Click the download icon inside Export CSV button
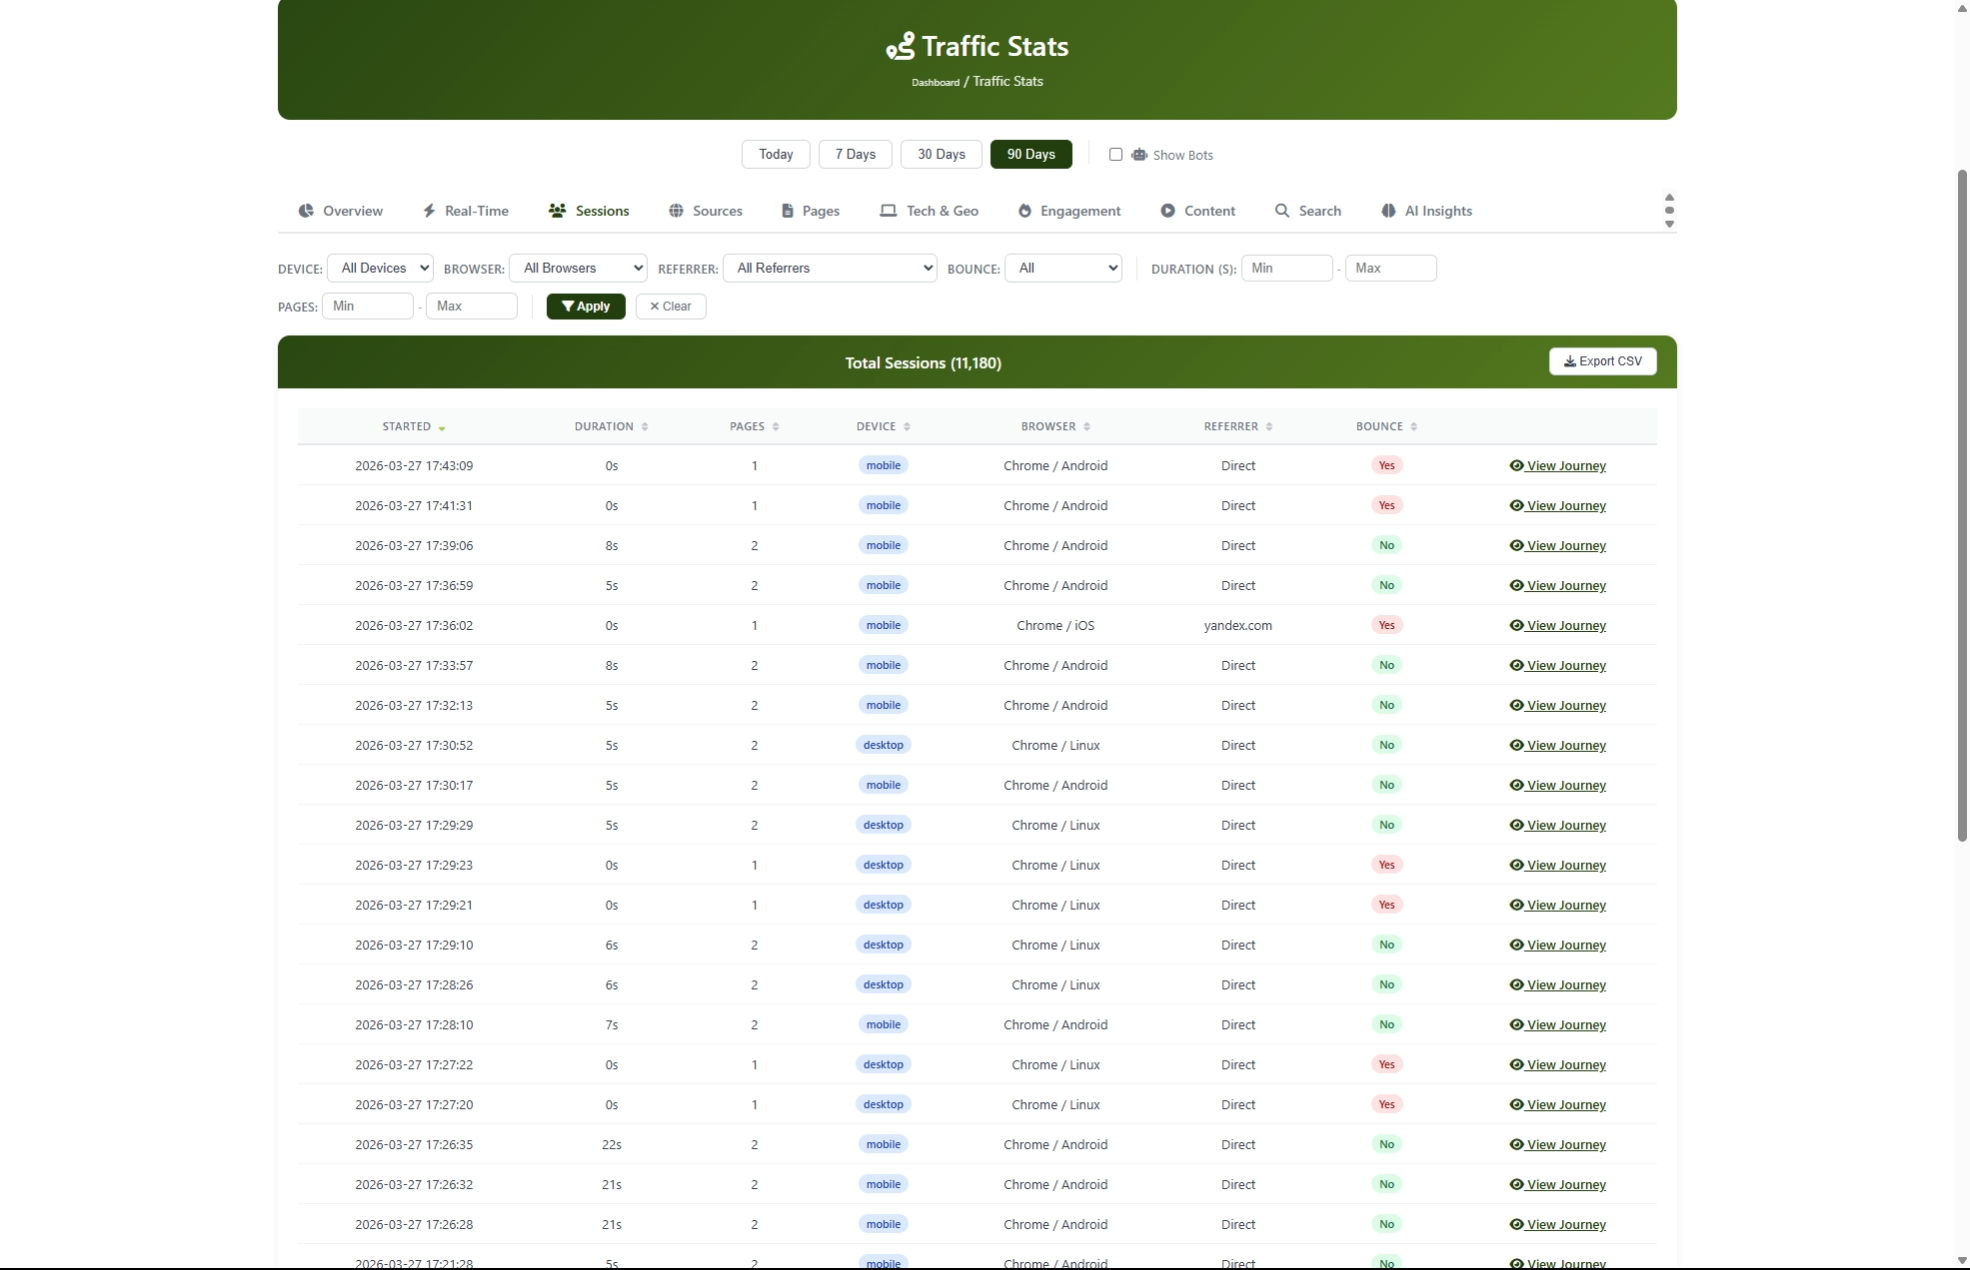 (x=1569, y=361)
